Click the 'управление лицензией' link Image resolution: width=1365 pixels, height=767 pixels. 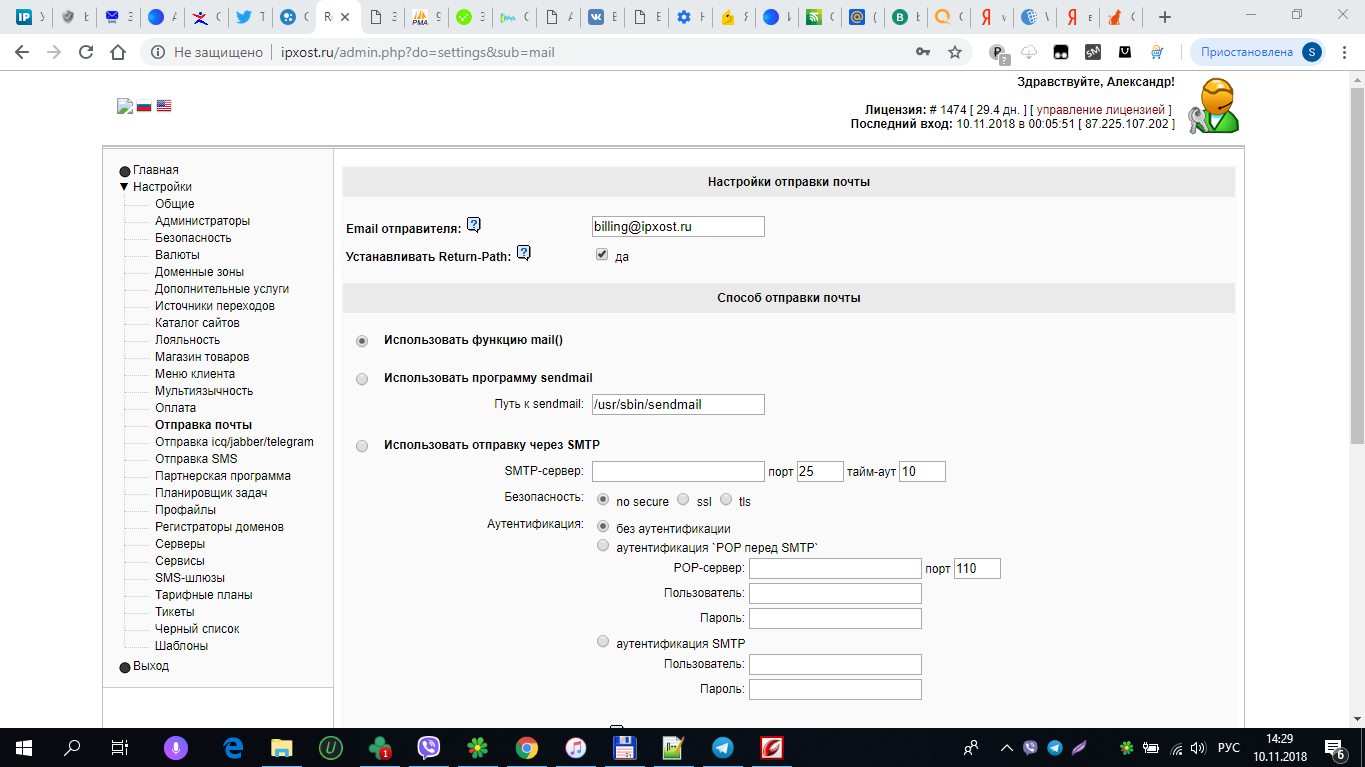pyautogui.click(x=1102, y=110)
